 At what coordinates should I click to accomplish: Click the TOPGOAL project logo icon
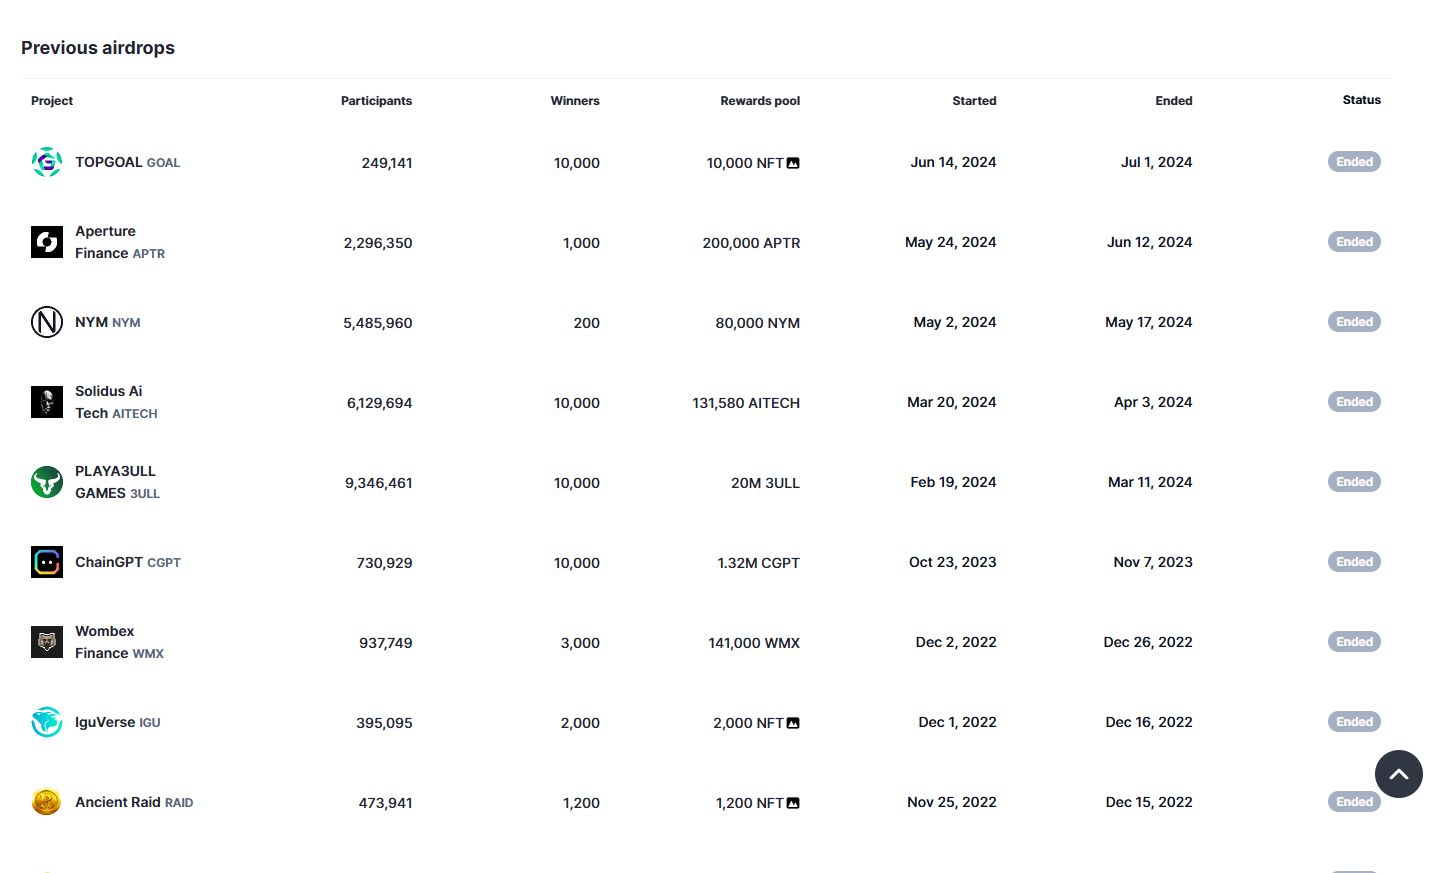tap(47, 162)
